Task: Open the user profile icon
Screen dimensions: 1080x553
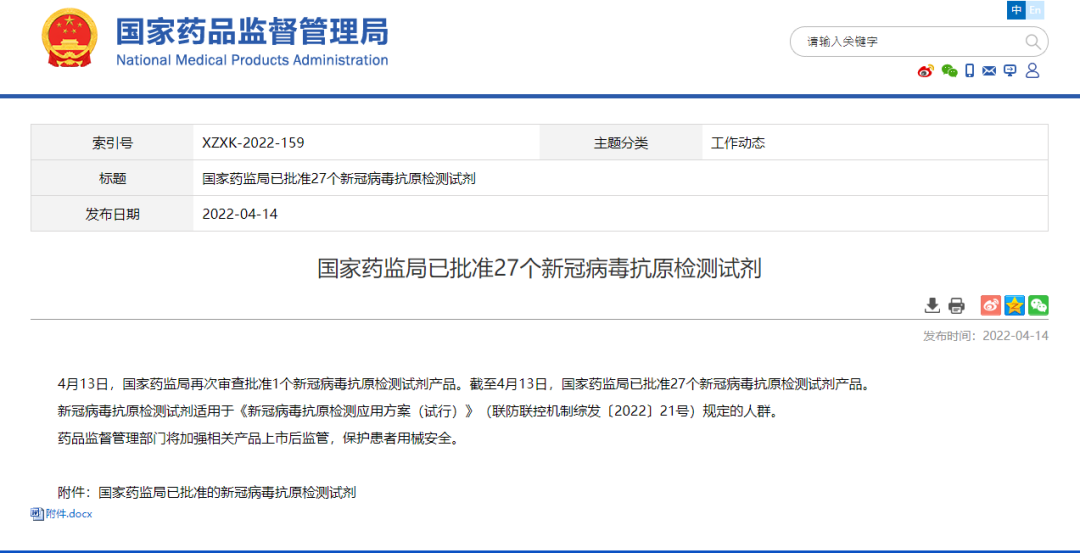Action: click(x=1033, y=71)
